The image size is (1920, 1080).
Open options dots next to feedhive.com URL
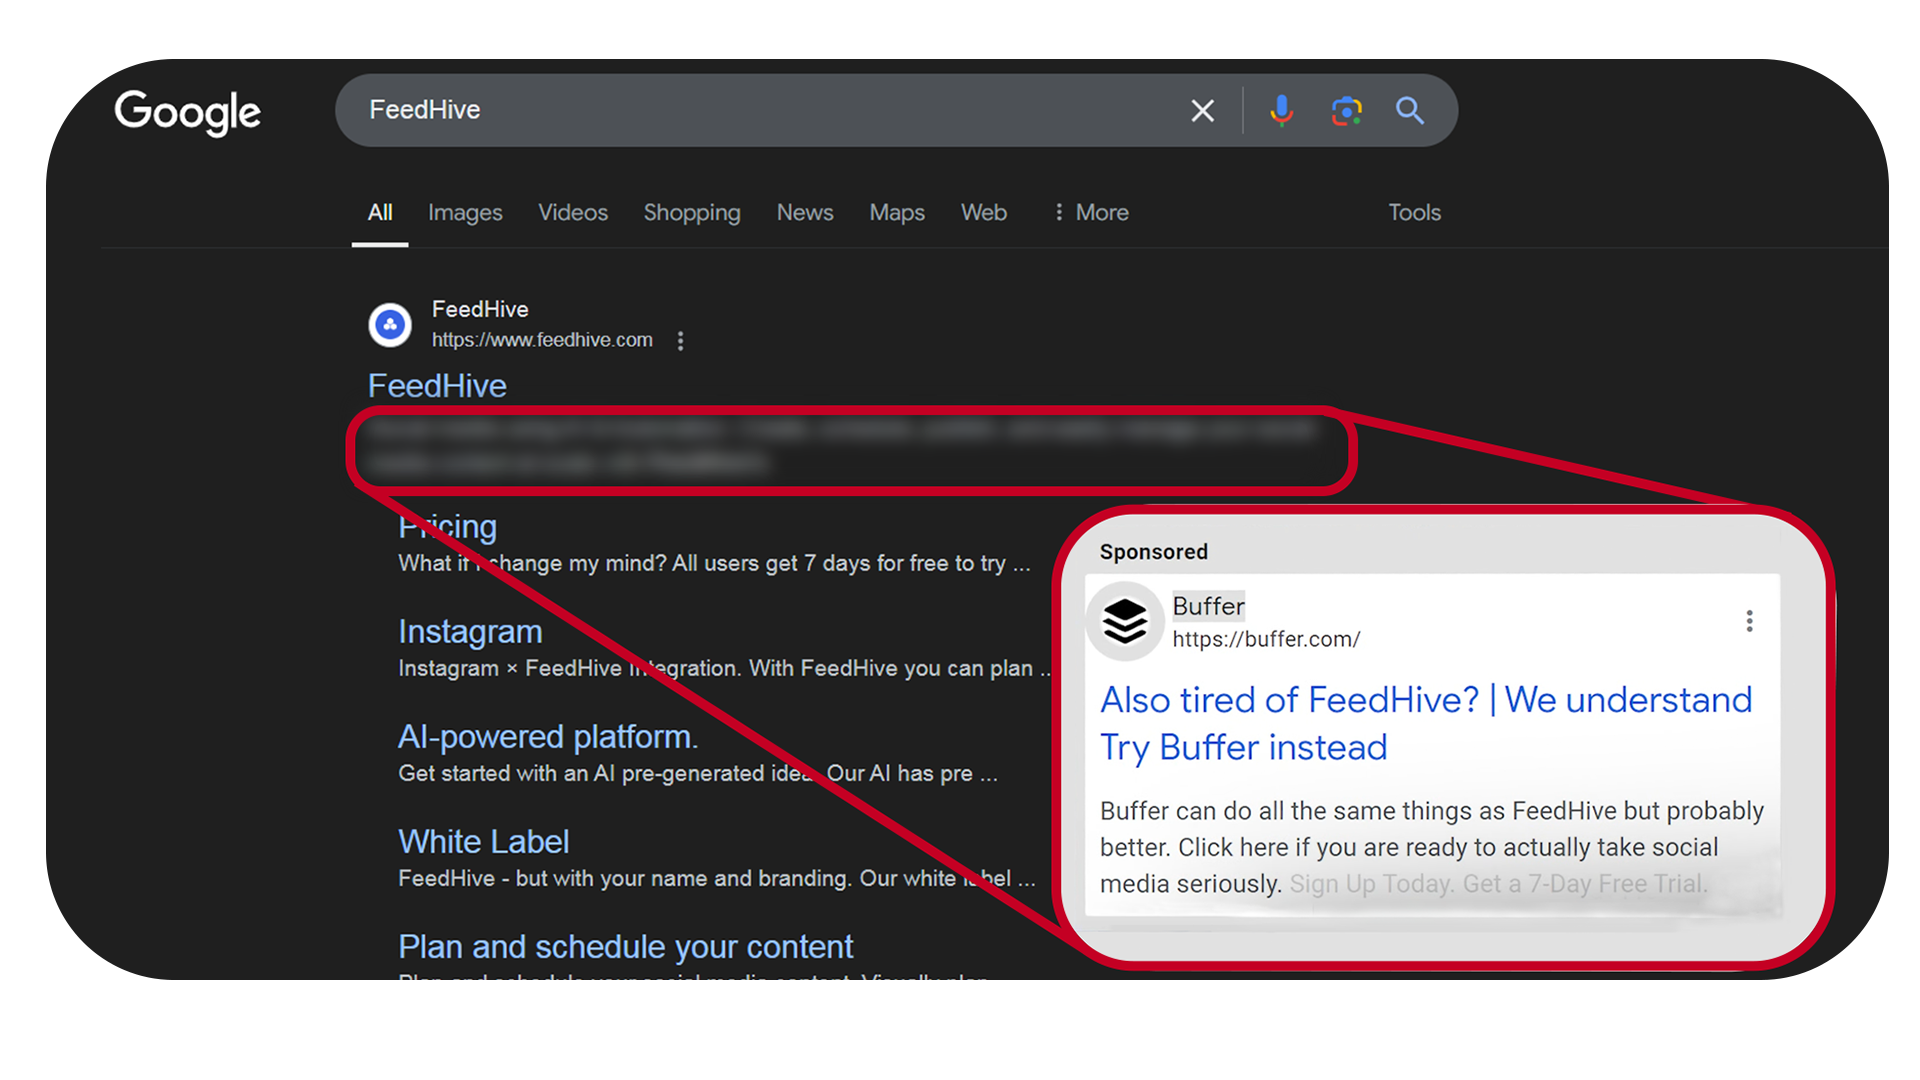click(681, 341)
